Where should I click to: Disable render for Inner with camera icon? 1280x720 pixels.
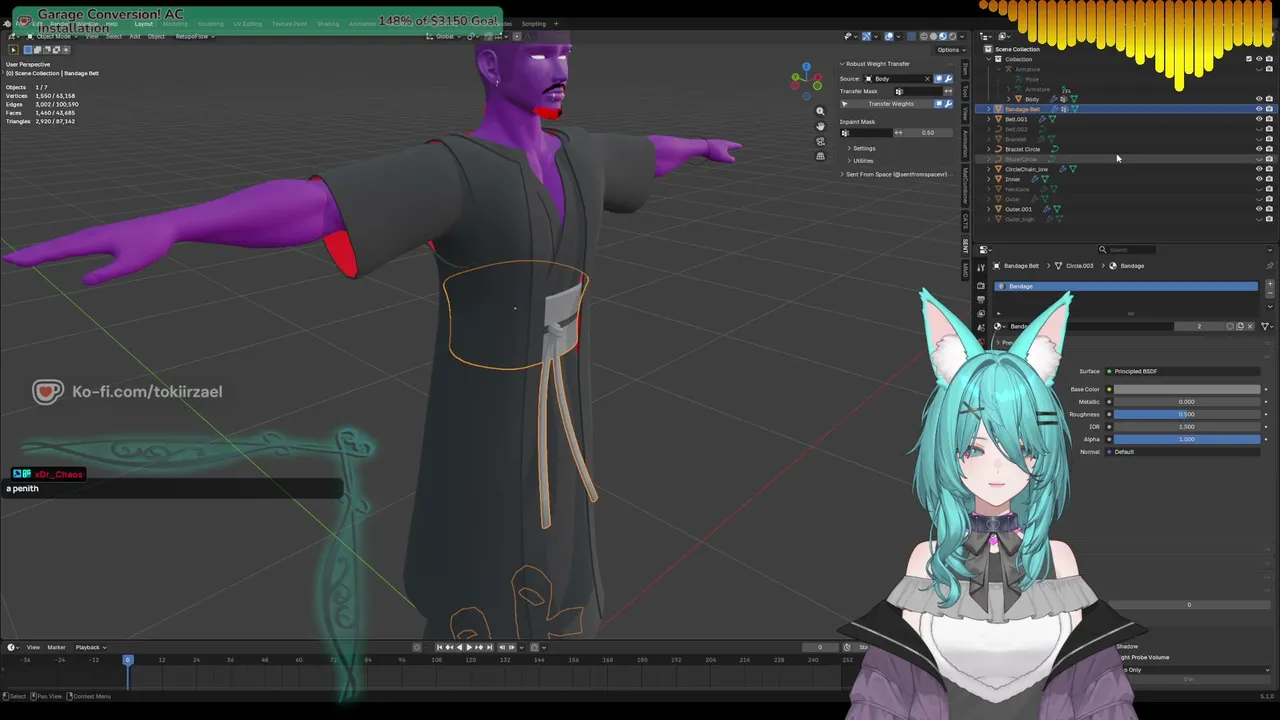tap(1269, 179)
